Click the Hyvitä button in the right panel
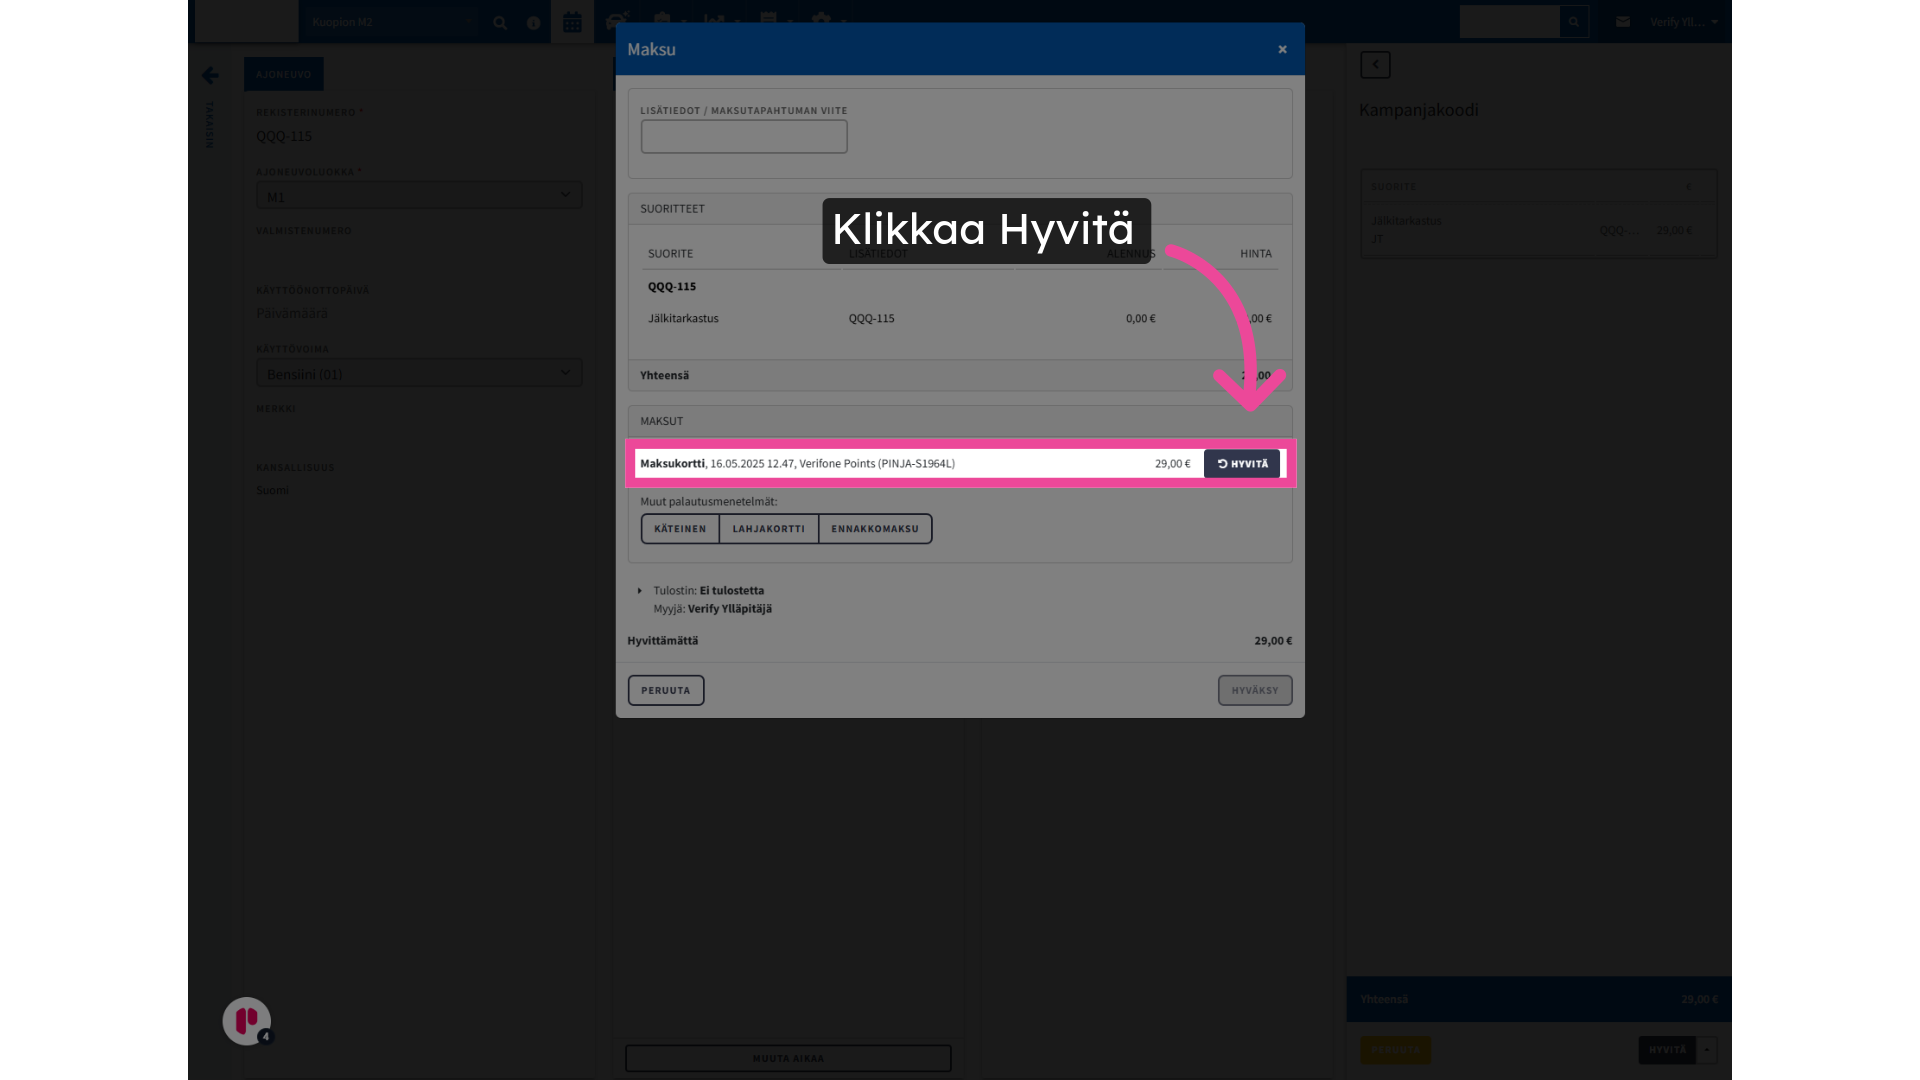This screenshot has height=1080, width=1920. (x=1667, y=1050)
